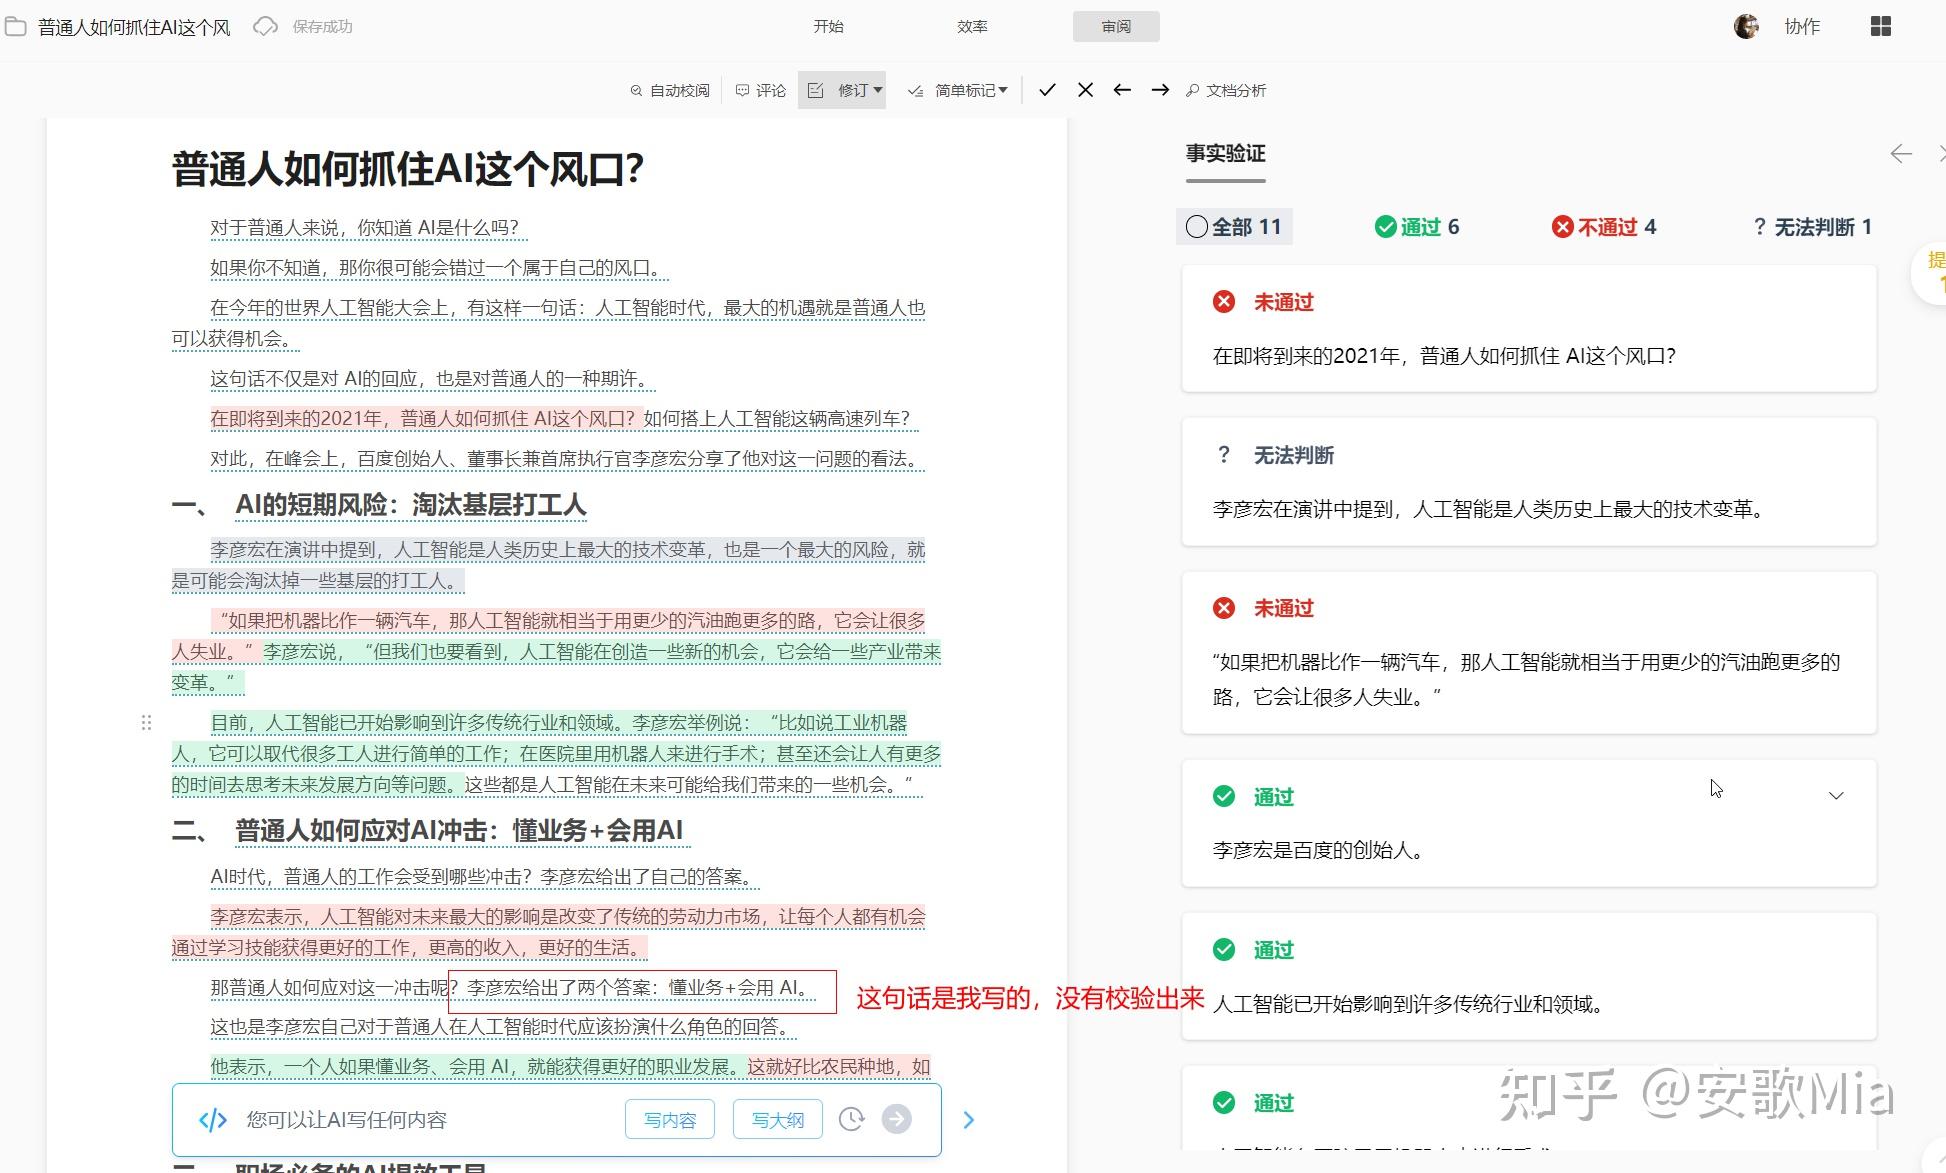
Task: Click the reject change X icon
Action: (1085, 90)
